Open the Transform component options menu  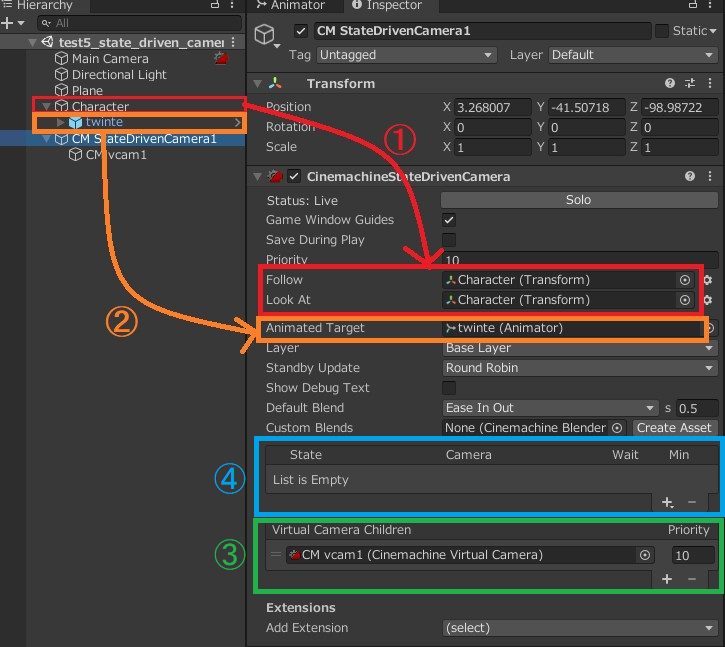pyautogui.click(x=710, y=83)
